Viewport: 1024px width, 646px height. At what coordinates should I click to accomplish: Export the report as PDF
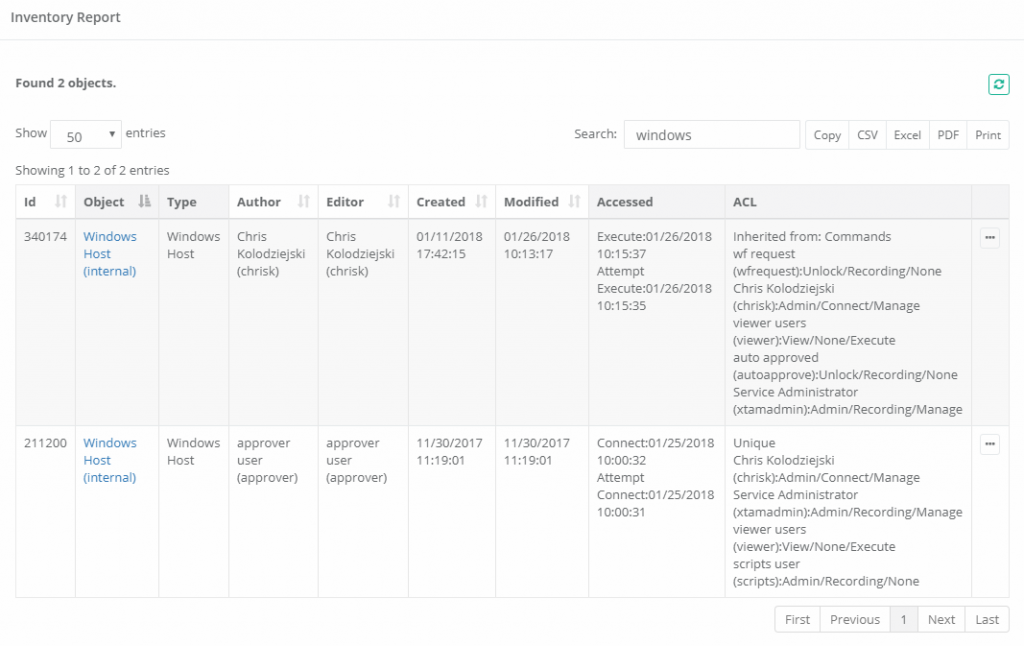(x=947, y=135)
